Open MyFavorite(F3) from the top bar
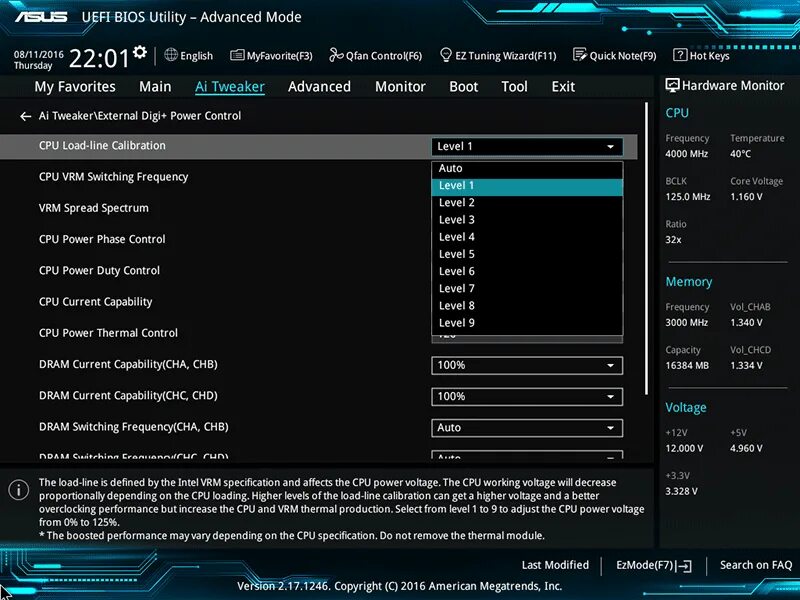Screen dimensions: 800x600 click(271, 55)
